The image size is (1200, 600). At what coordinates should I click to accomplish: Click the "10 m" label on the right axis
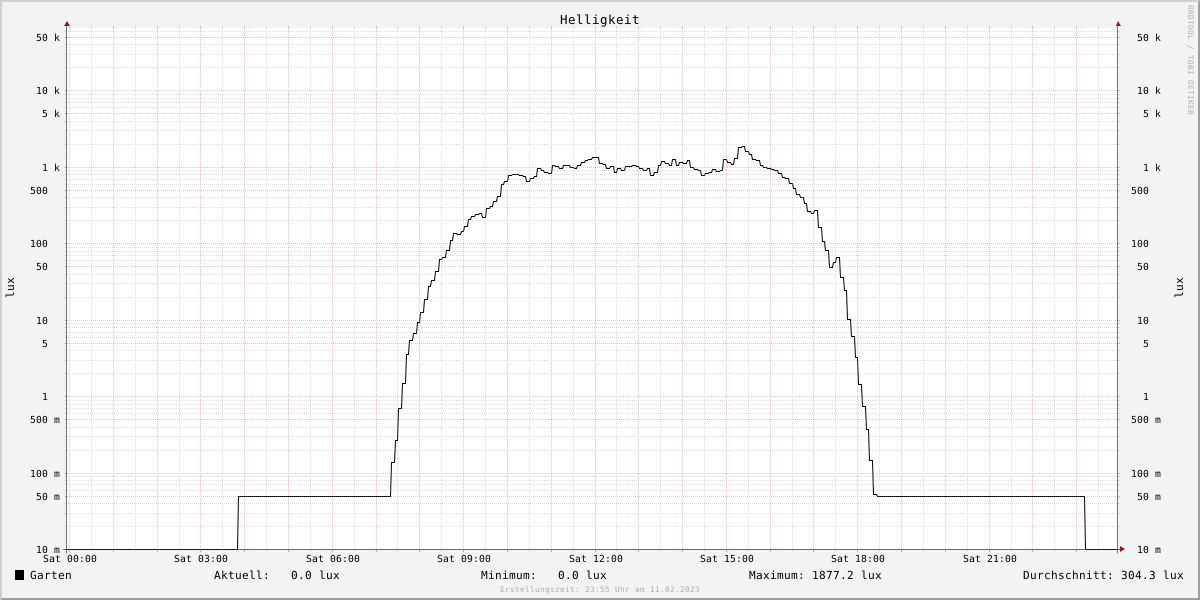(1149, 550)
